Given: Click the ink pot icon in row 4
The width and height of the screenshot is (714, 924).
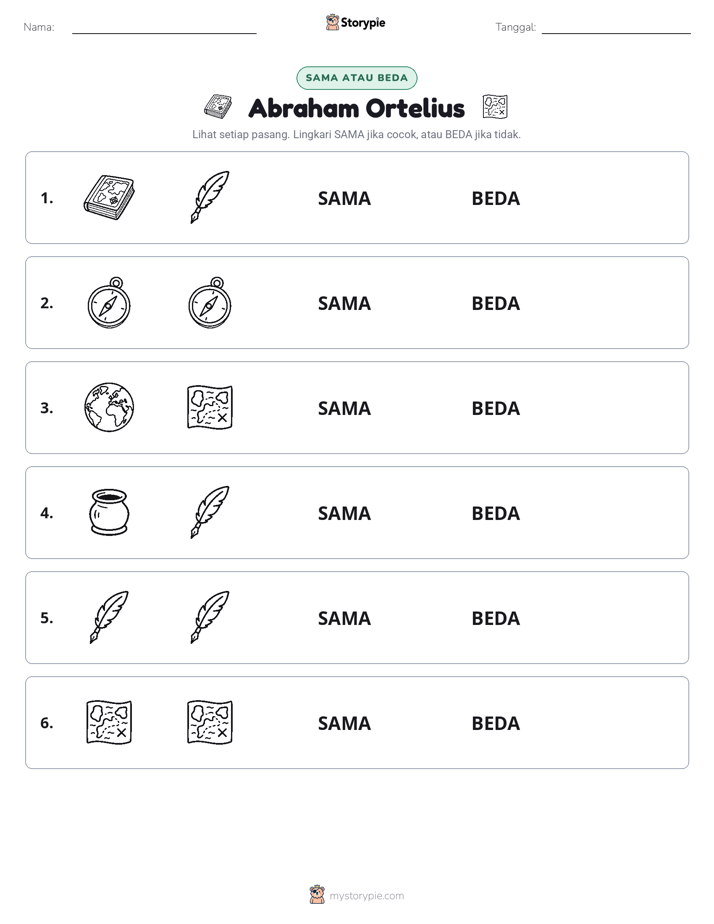Looking at the screenshot, I should [109, 512].
